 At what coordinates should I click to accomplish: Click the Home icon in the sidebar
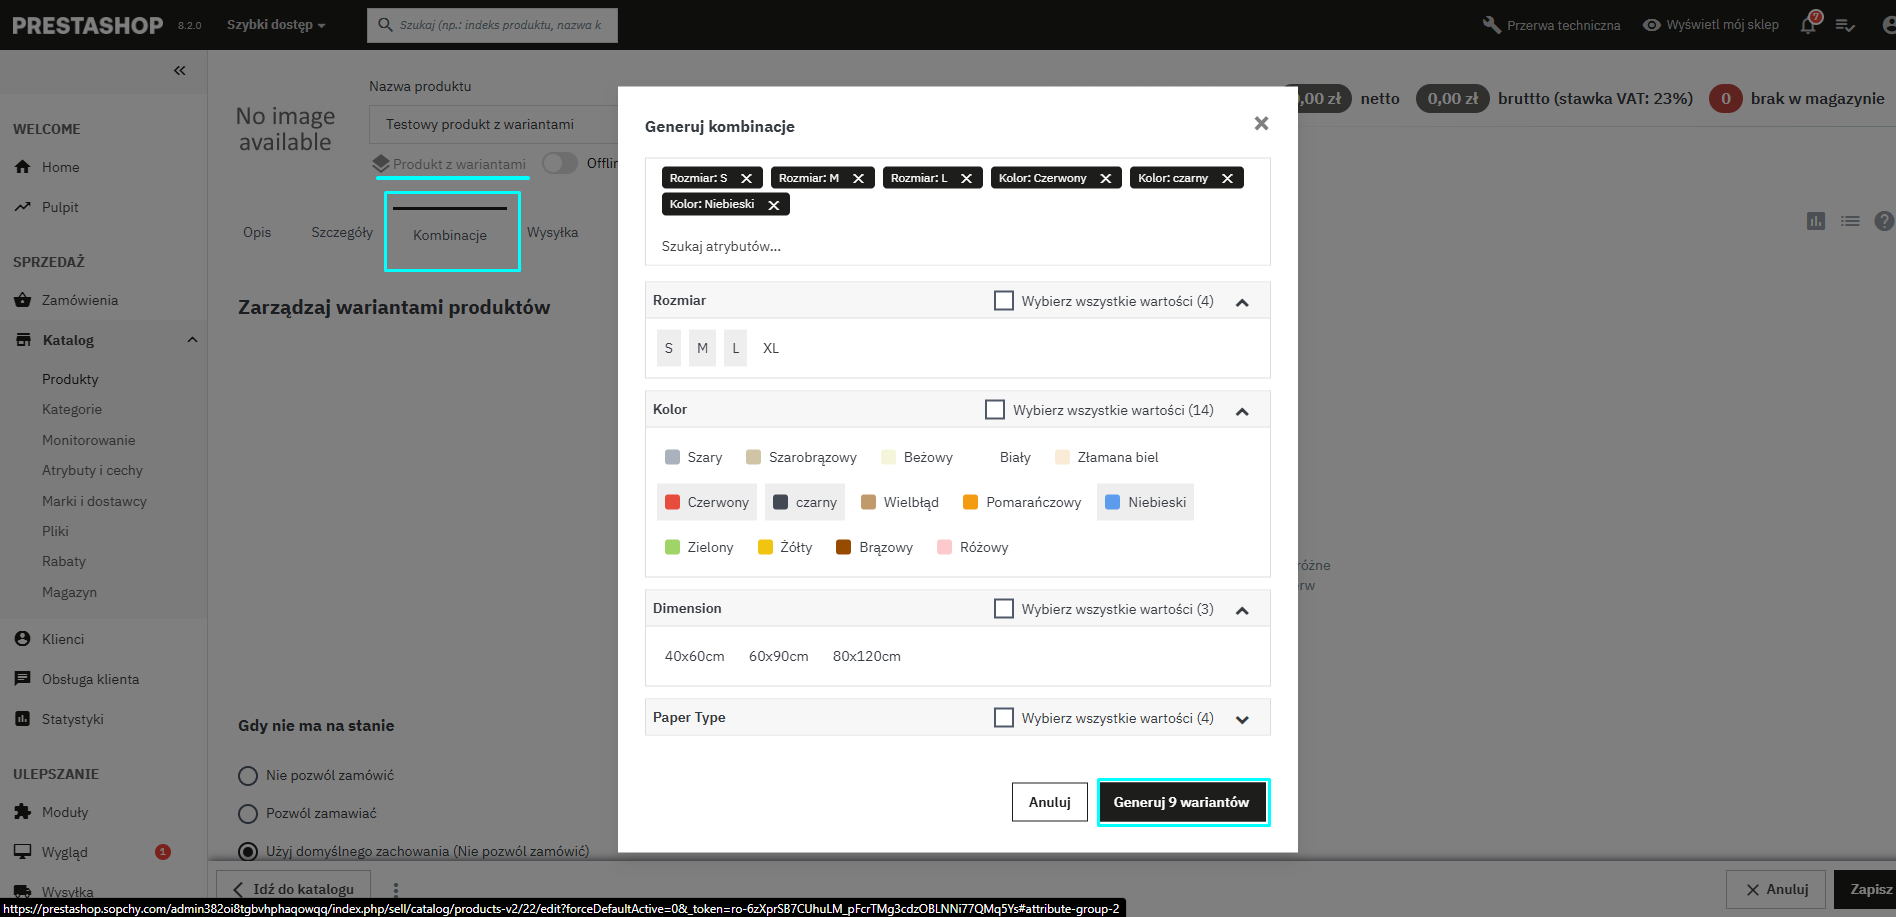[22, 167]
